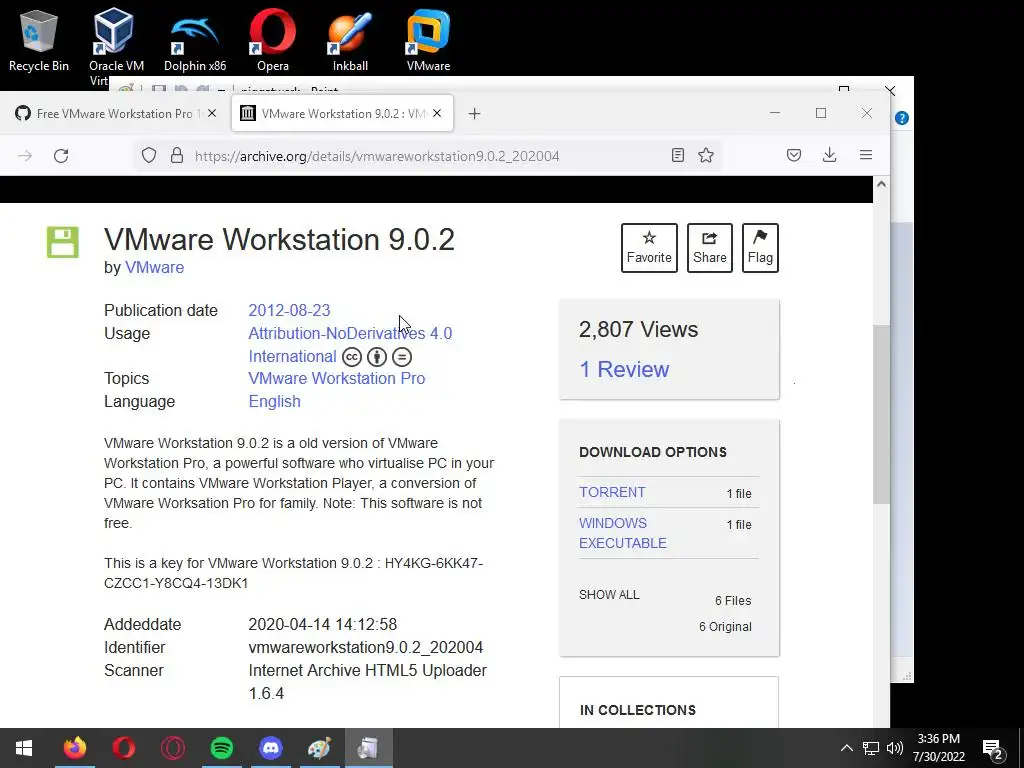Click the vertical scrollbar thumb
The width and height of the screenshot is (1024, 768).
tap(881, 415)
